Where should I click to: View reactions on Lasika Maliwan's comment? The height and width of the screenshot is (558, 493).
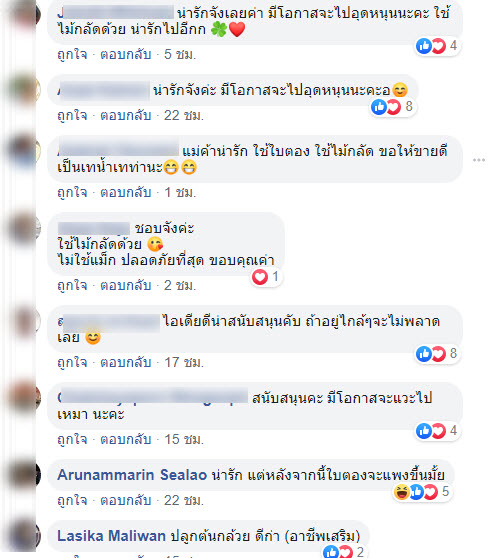[x=344, y=552]
